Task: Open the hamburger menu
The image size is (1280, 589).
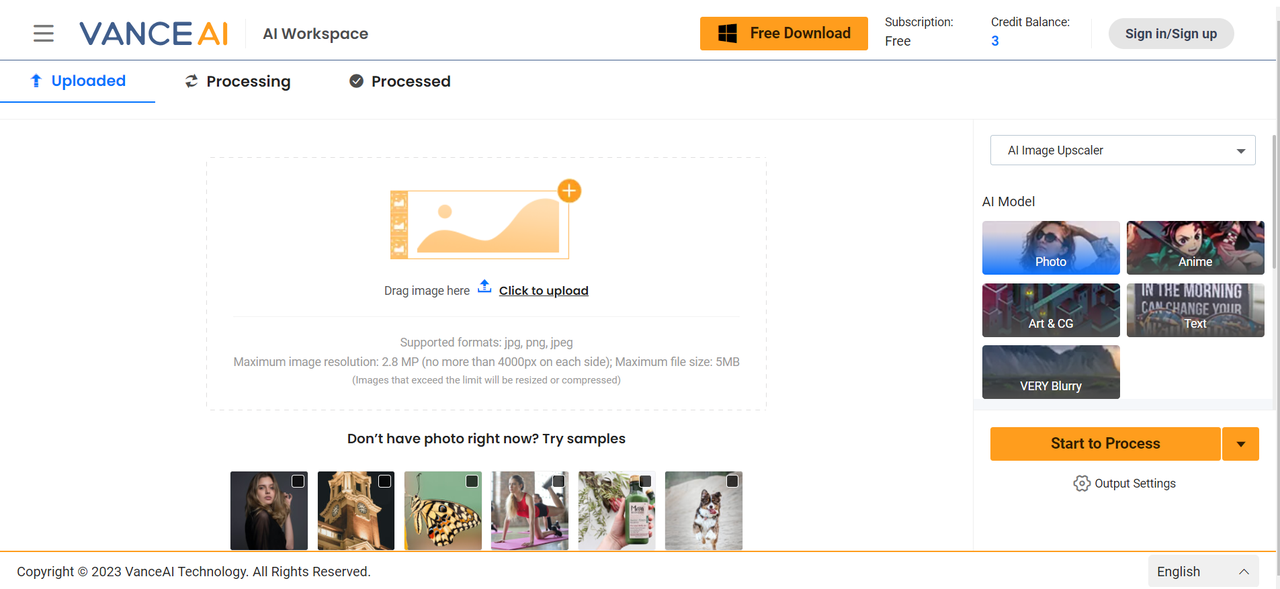Action: point(43,34)
